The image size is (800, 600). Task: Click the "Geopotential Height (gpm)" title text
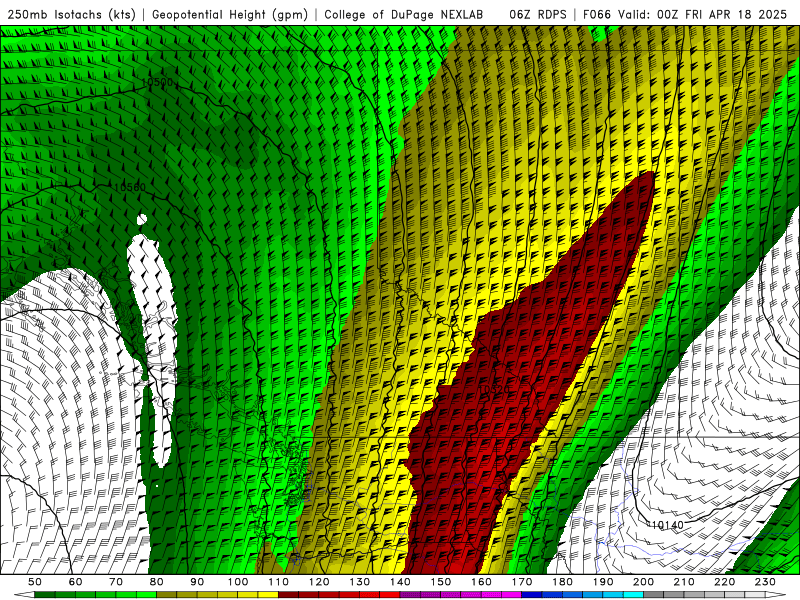230,14
